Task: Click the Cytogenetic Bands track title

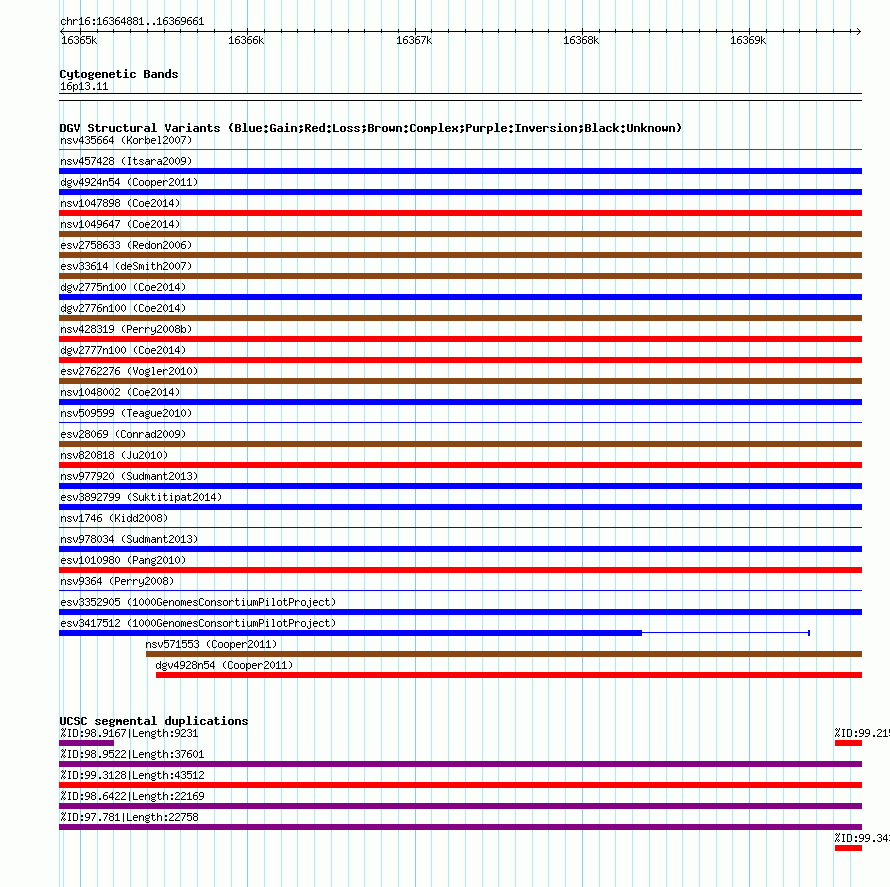Action: [119, 74]
